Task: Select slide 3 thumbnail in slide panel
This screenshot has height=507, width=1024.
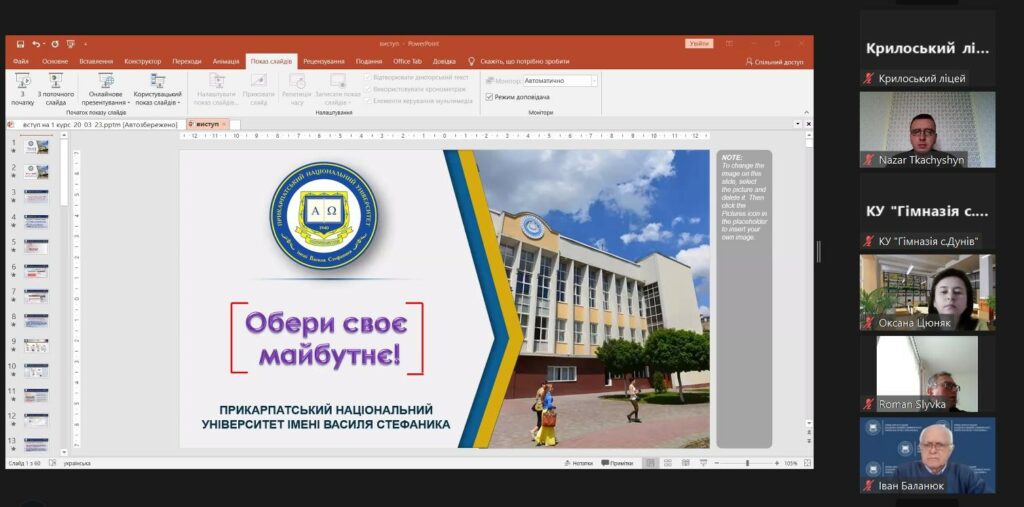Action: [36, 196]
